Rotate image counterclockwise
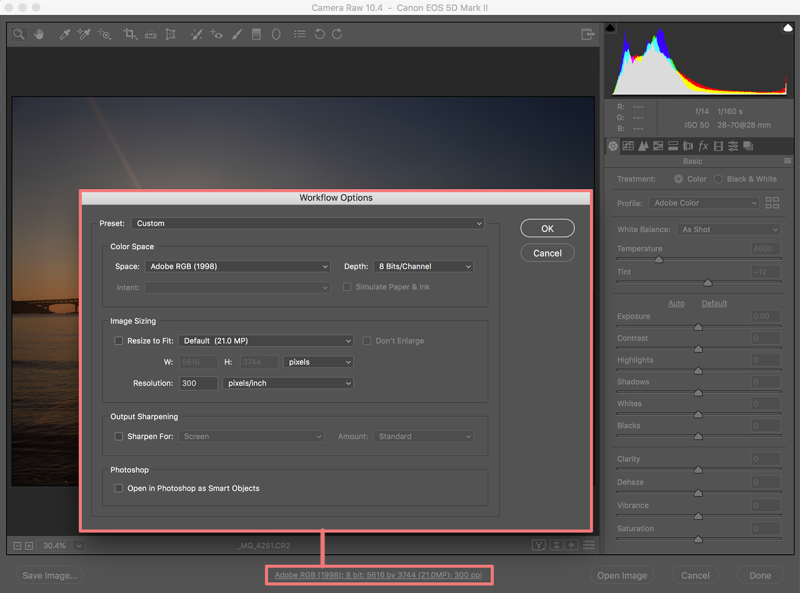Image resolution: width=800 pixels, height=593 pixels. click(x=319, y=34)
